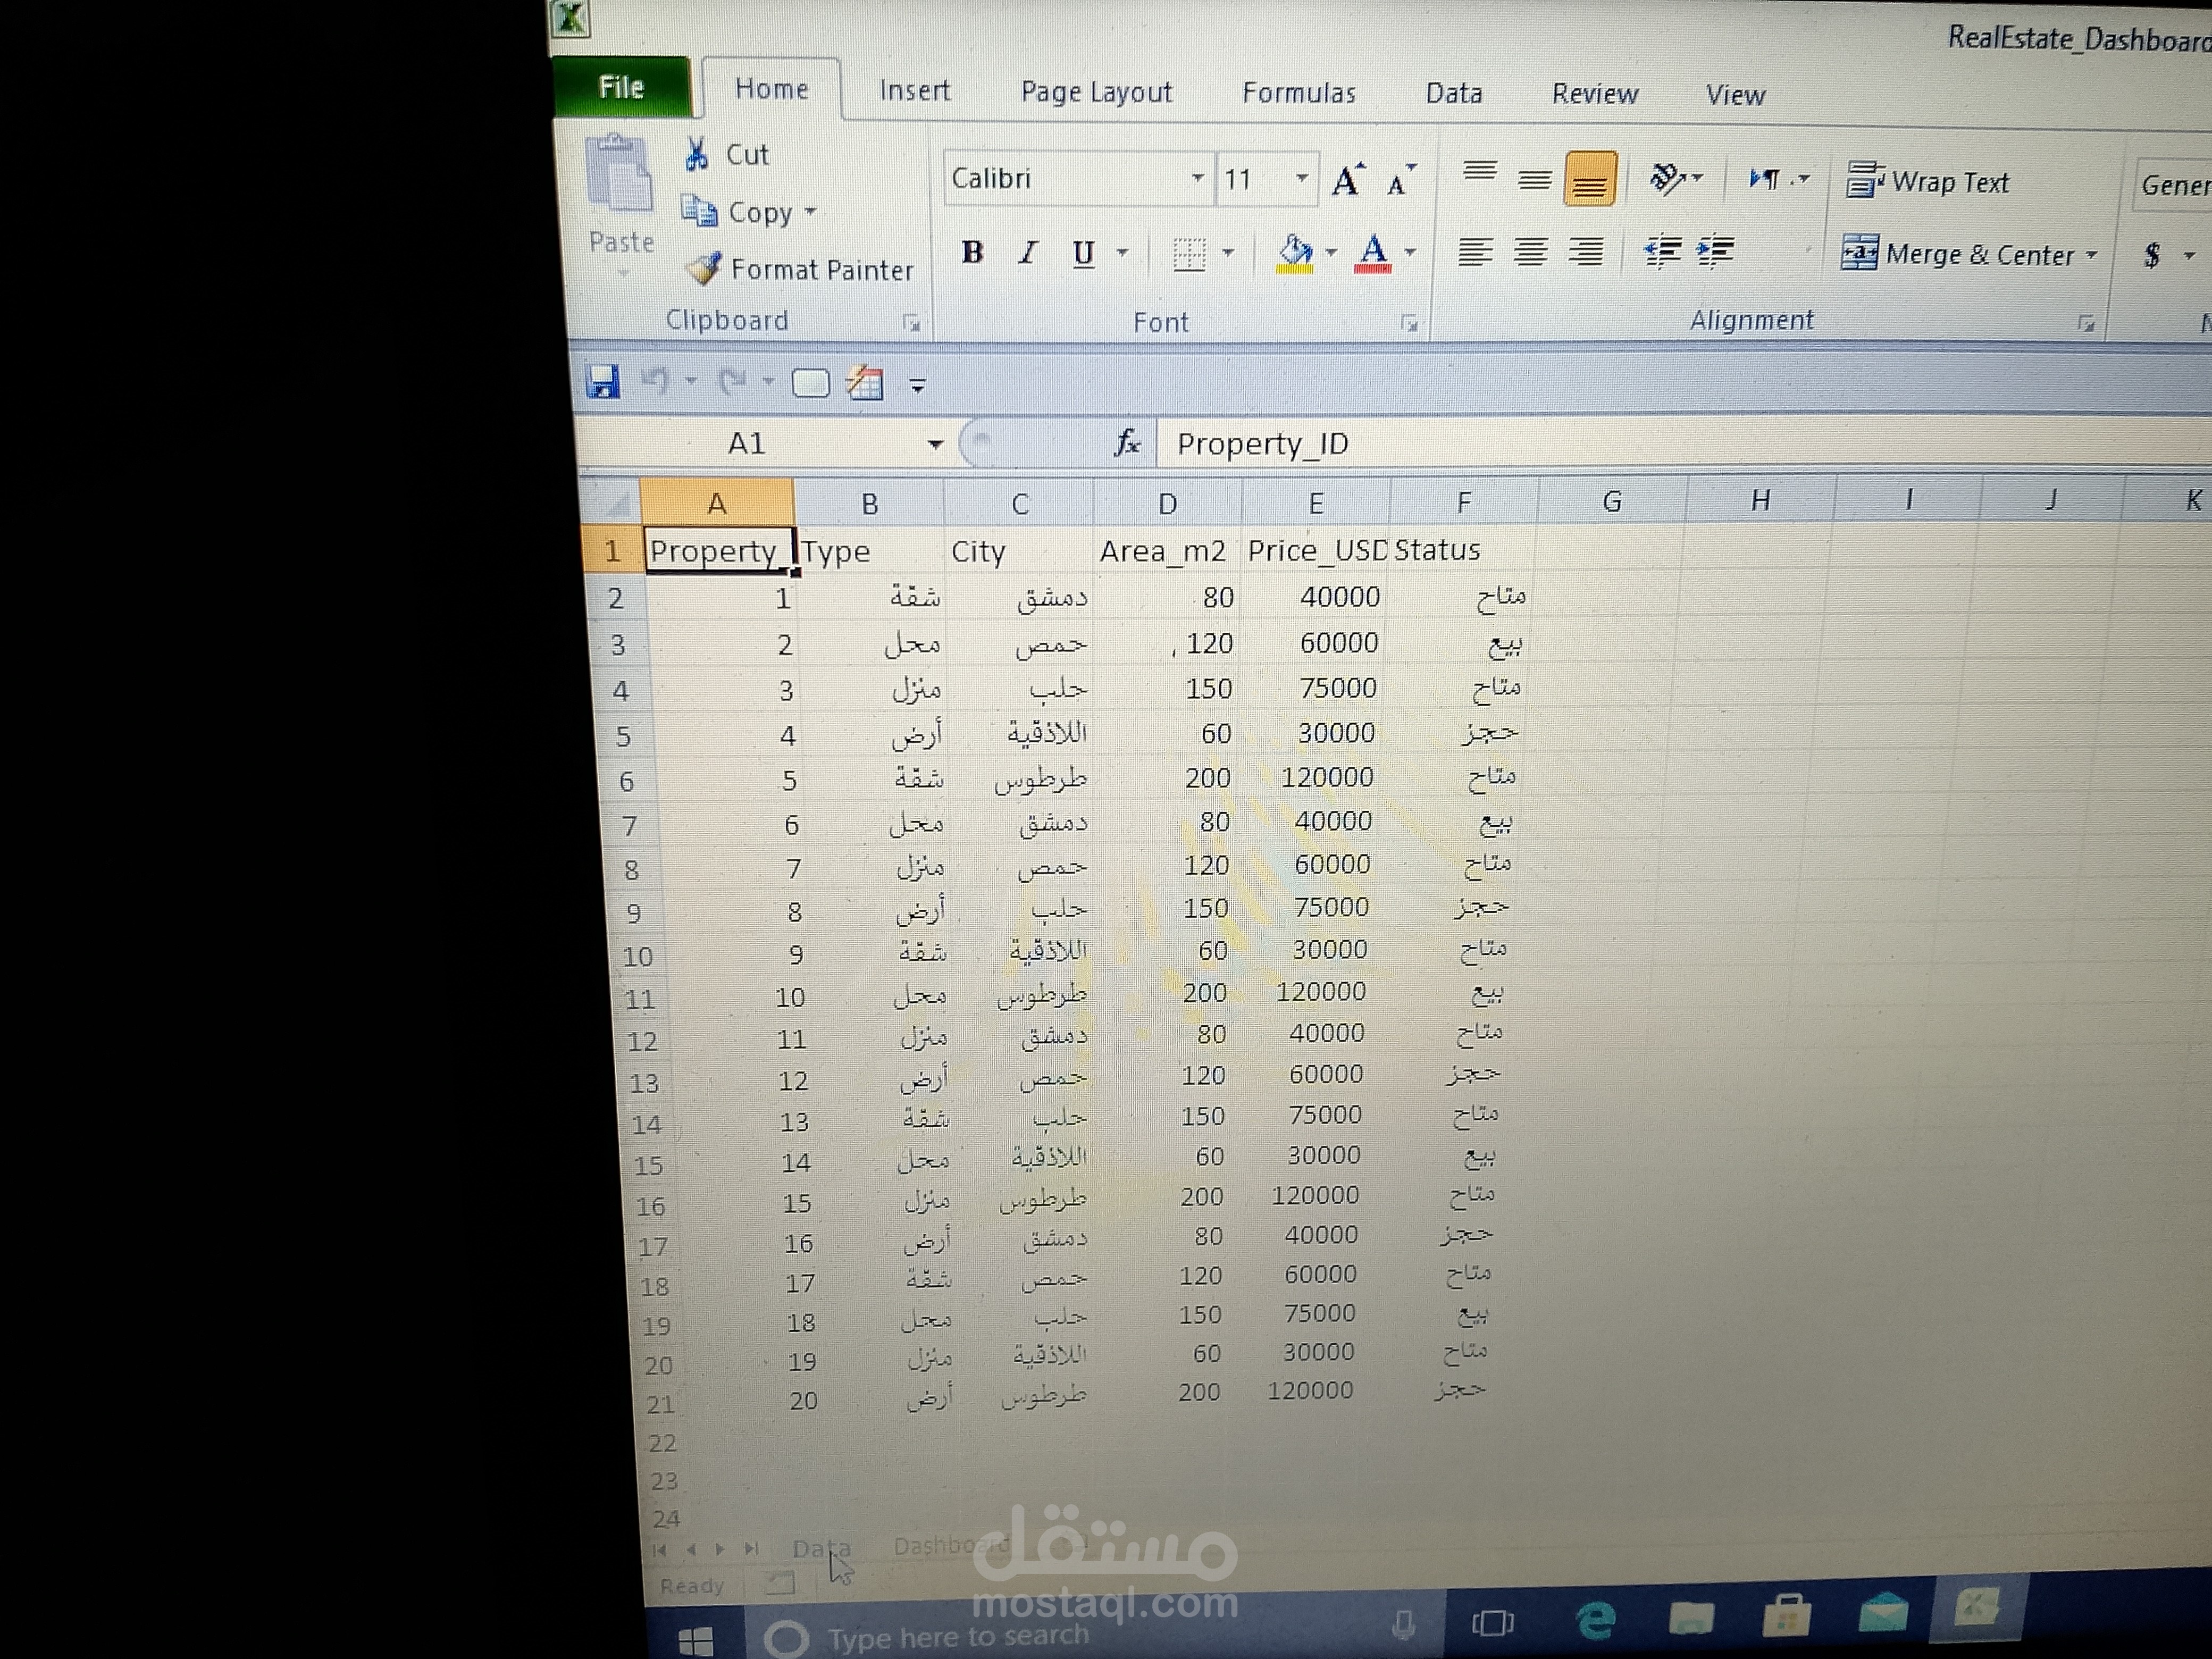Click the insert function fx icon

1127,443
